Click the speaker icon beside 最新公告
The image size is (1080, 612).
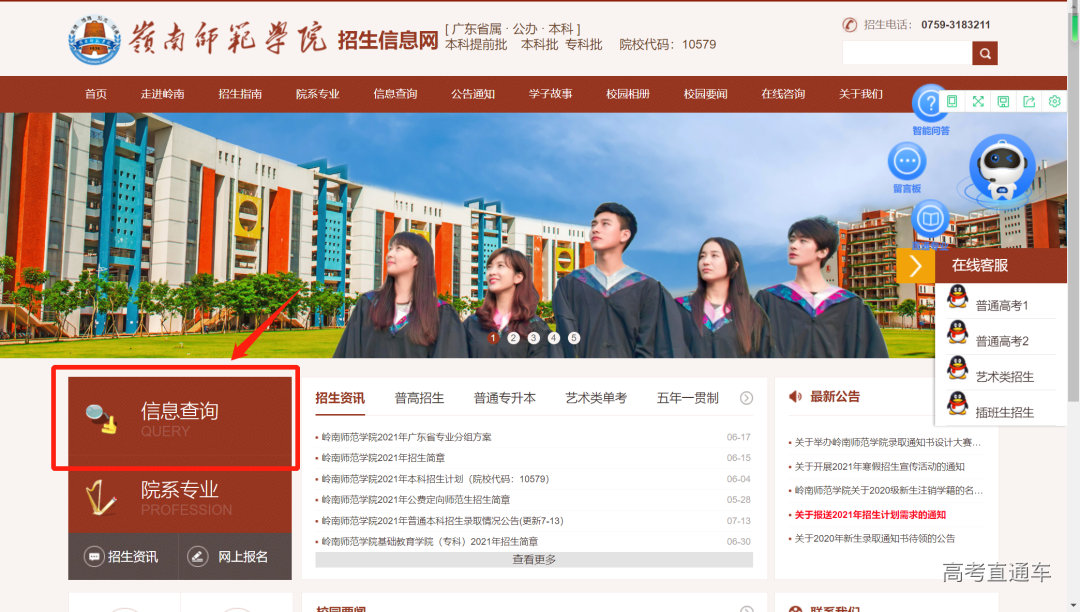click(795, 396)
